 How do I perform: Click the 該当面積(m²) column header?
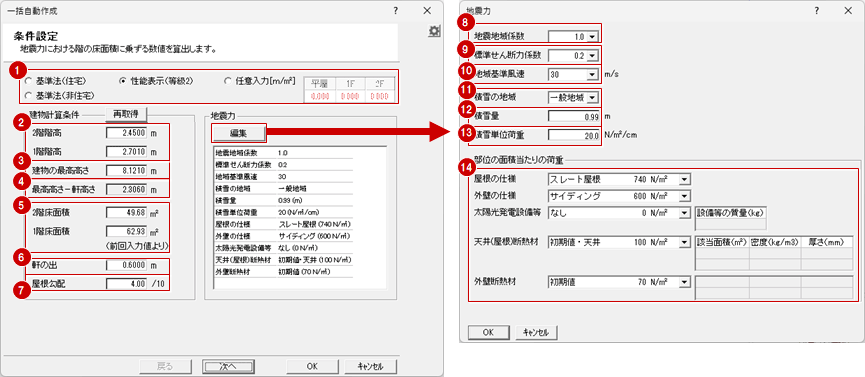pyautogui.click(x=723, y=242)
